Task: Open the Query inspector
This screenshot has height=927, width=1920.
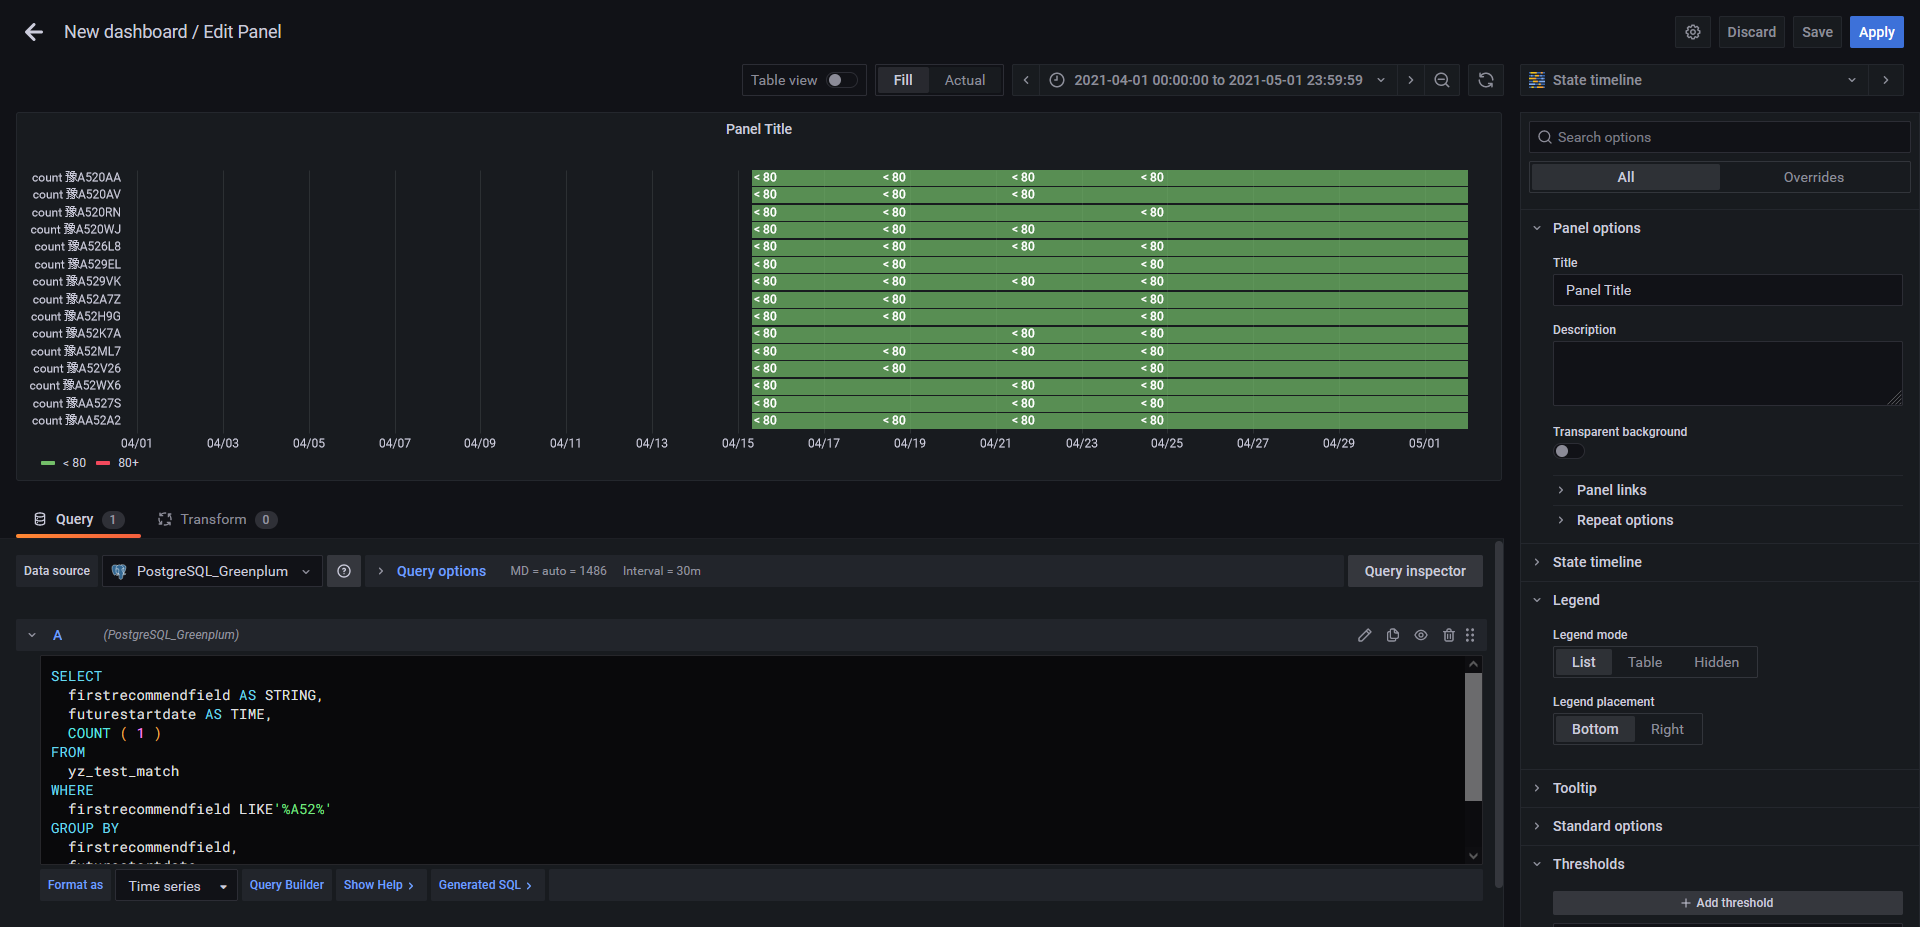Action: (x=1415, y=571)
